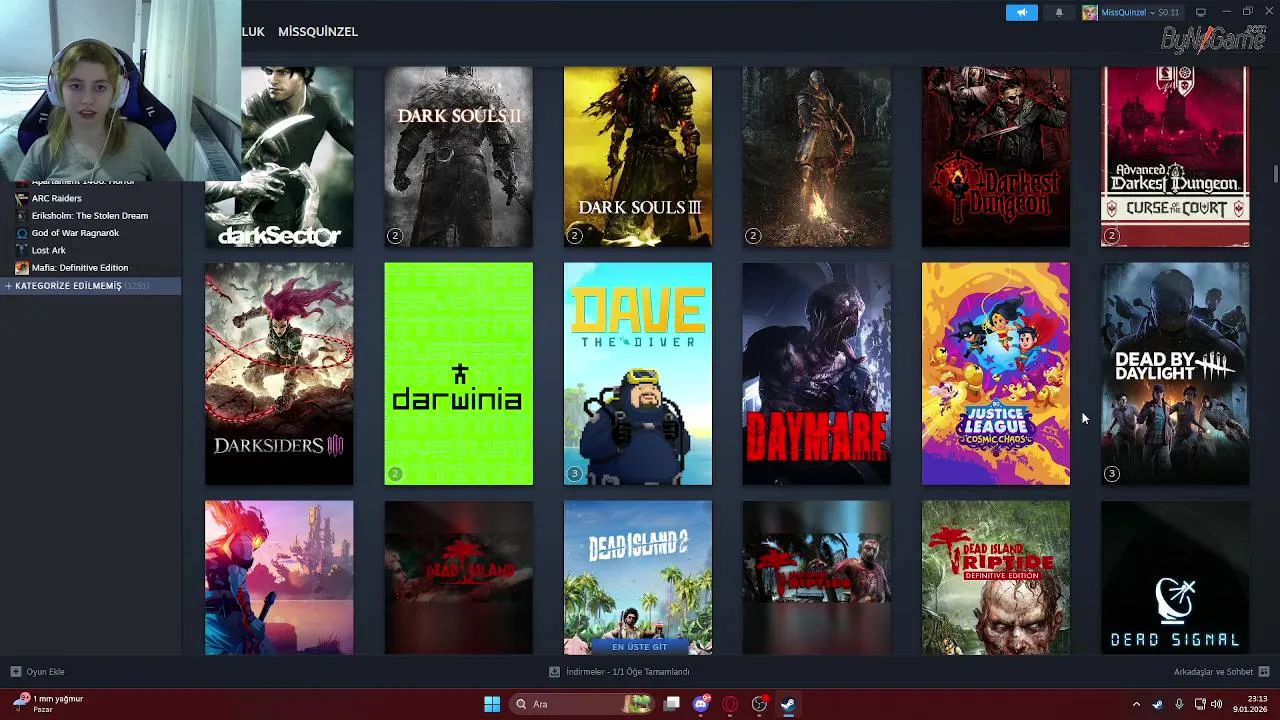This screenshot has height=720, width=1280.
Task: Open Task View on the taskbar
Action: (673, 704)
